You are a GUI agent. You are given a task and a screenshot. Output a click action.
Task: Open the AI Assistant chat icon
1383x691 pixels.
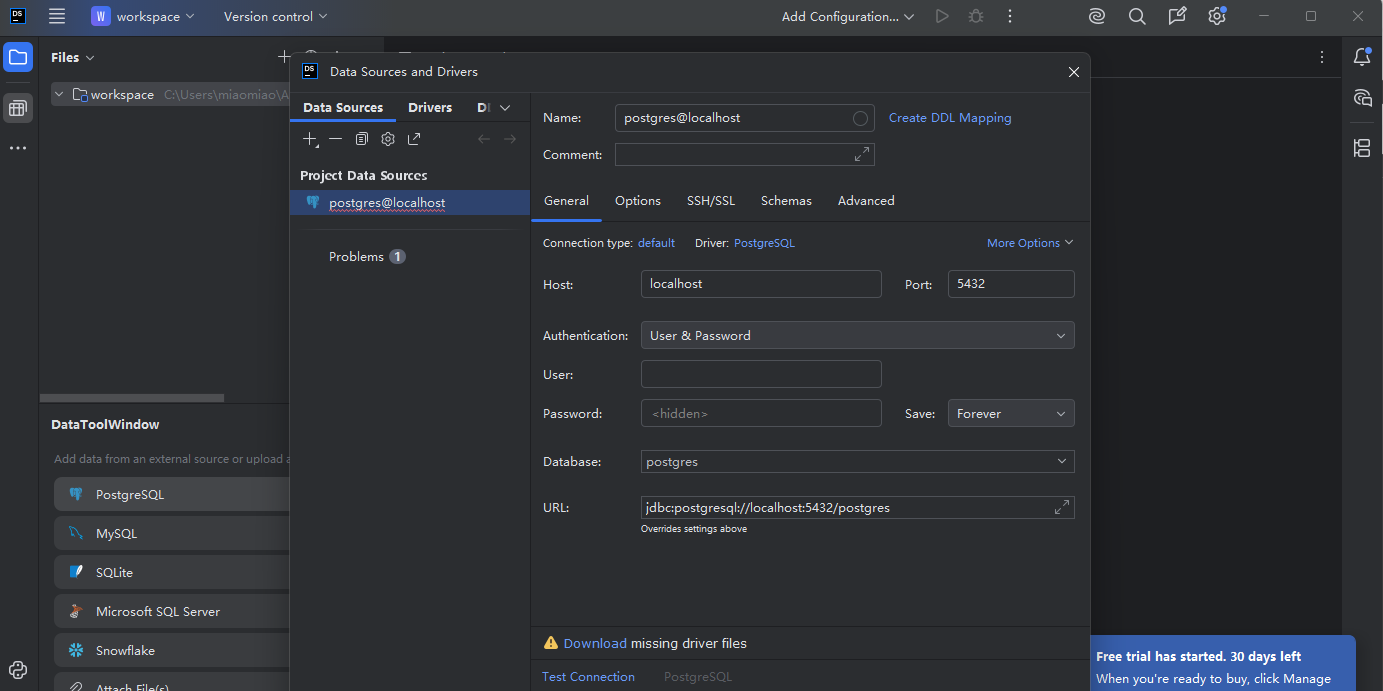coord(1362,97)
